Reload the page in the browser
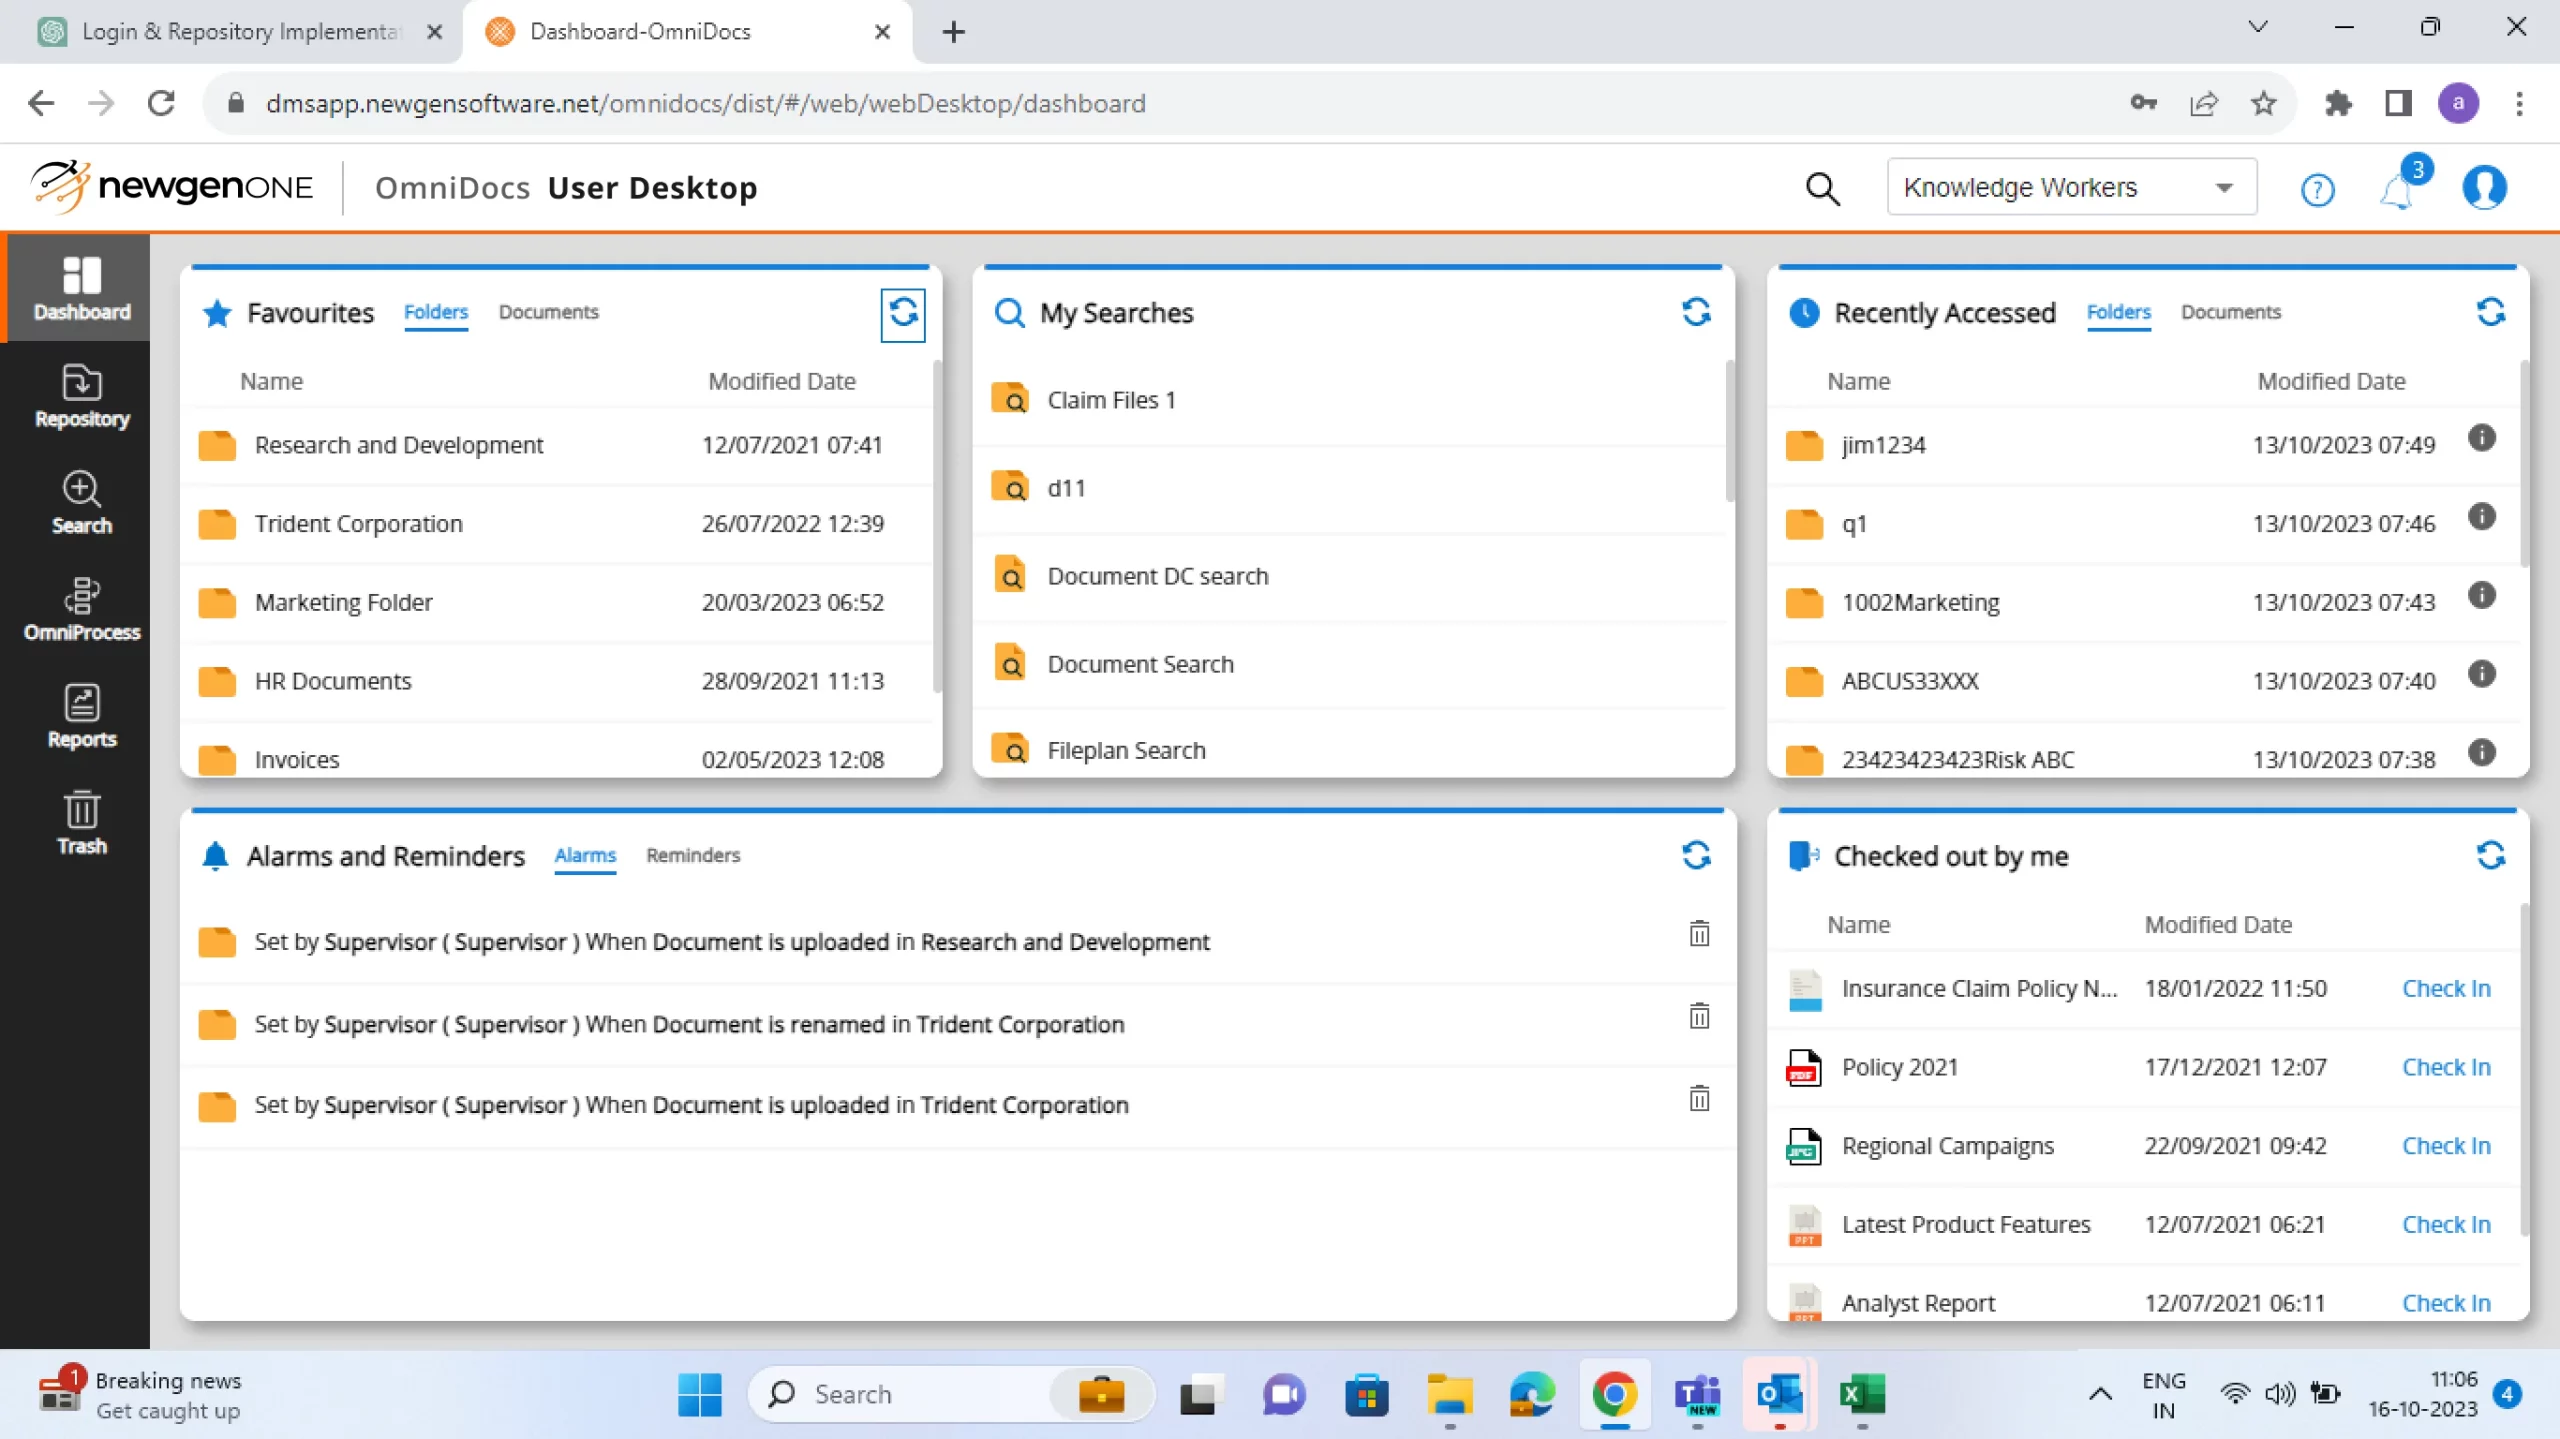 161,103
